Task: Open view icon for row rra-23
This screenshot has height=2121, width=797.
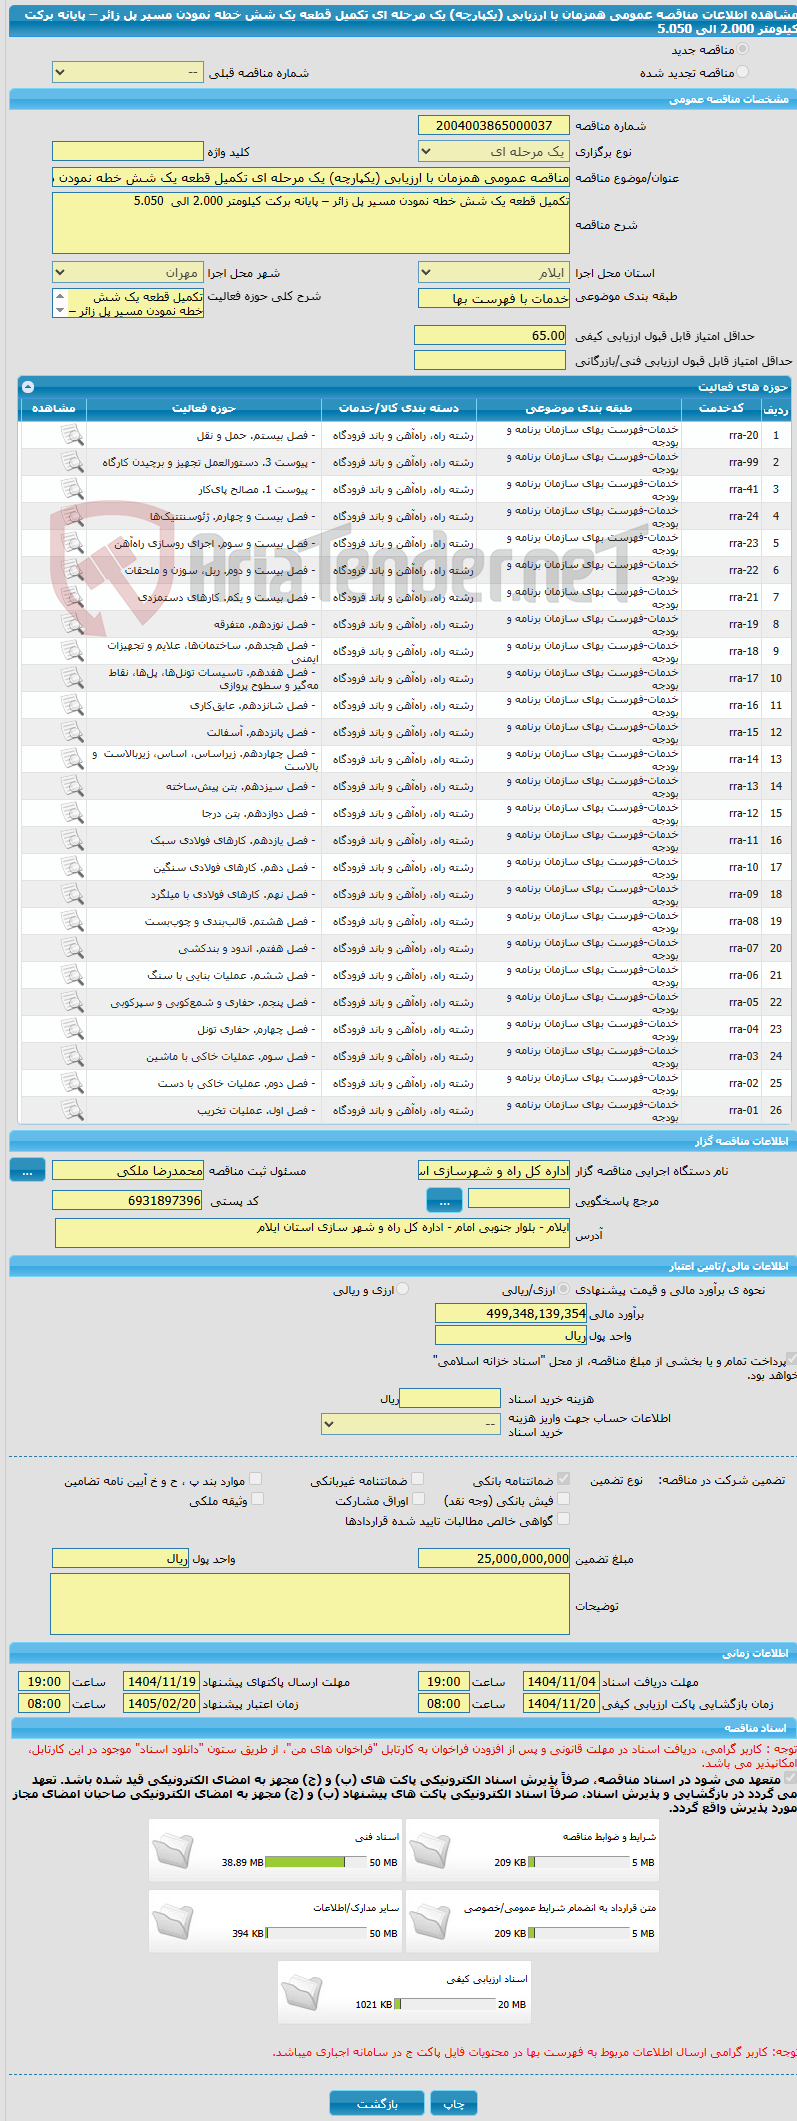Action: pyautogui.click(x=72, y=543)
